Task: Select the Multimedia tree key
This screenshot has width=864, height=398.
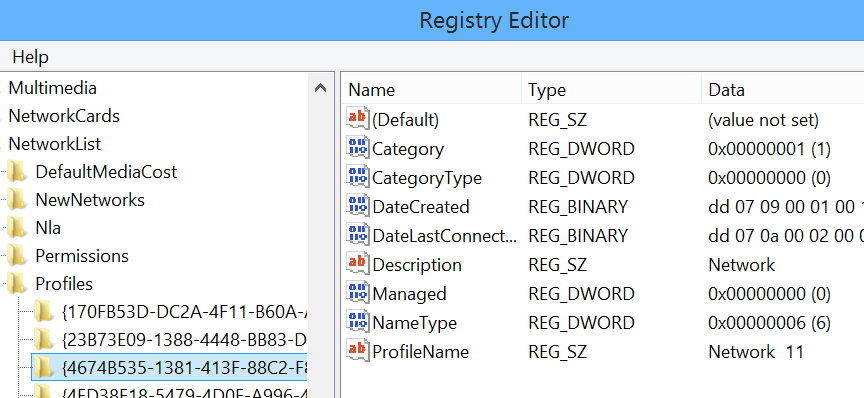Action: [x=52, y=88]
